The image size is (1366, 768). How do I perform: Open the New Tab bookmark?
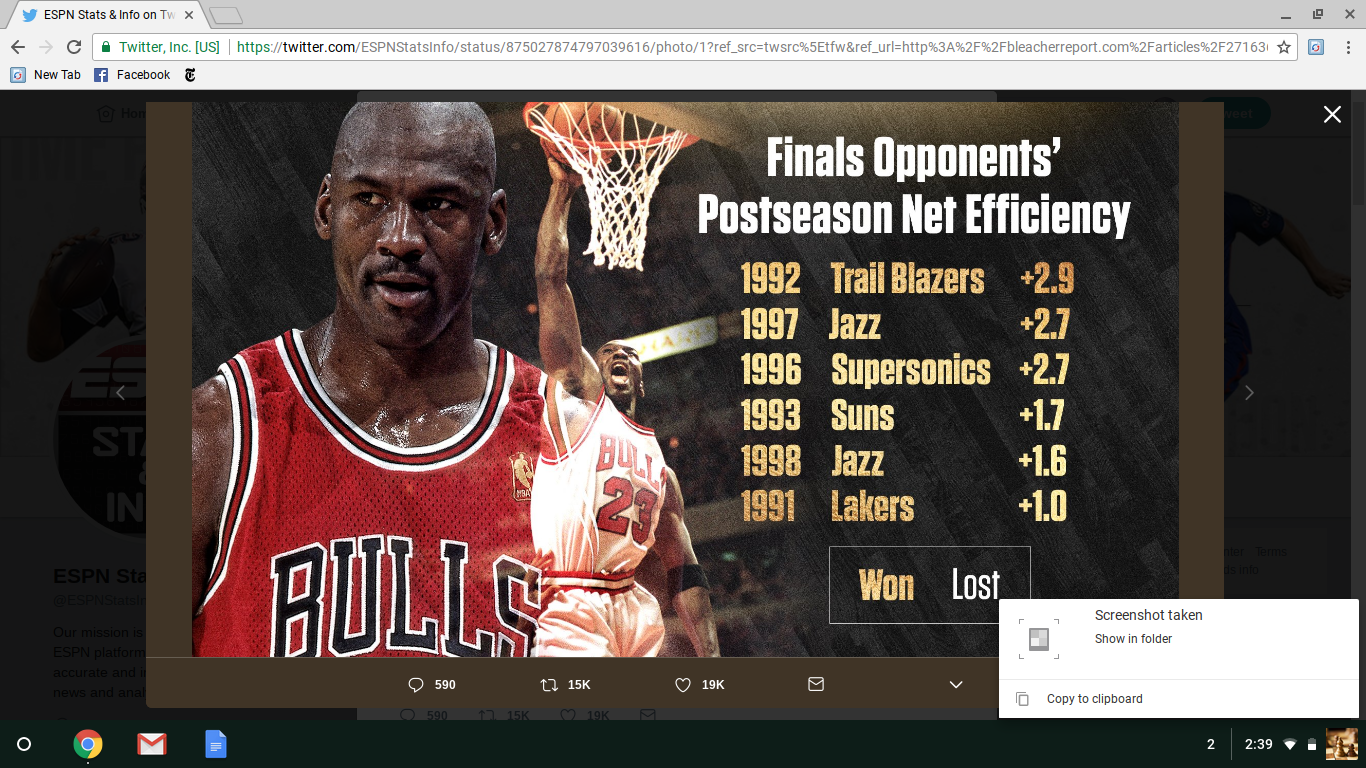[x=46, y=75]
